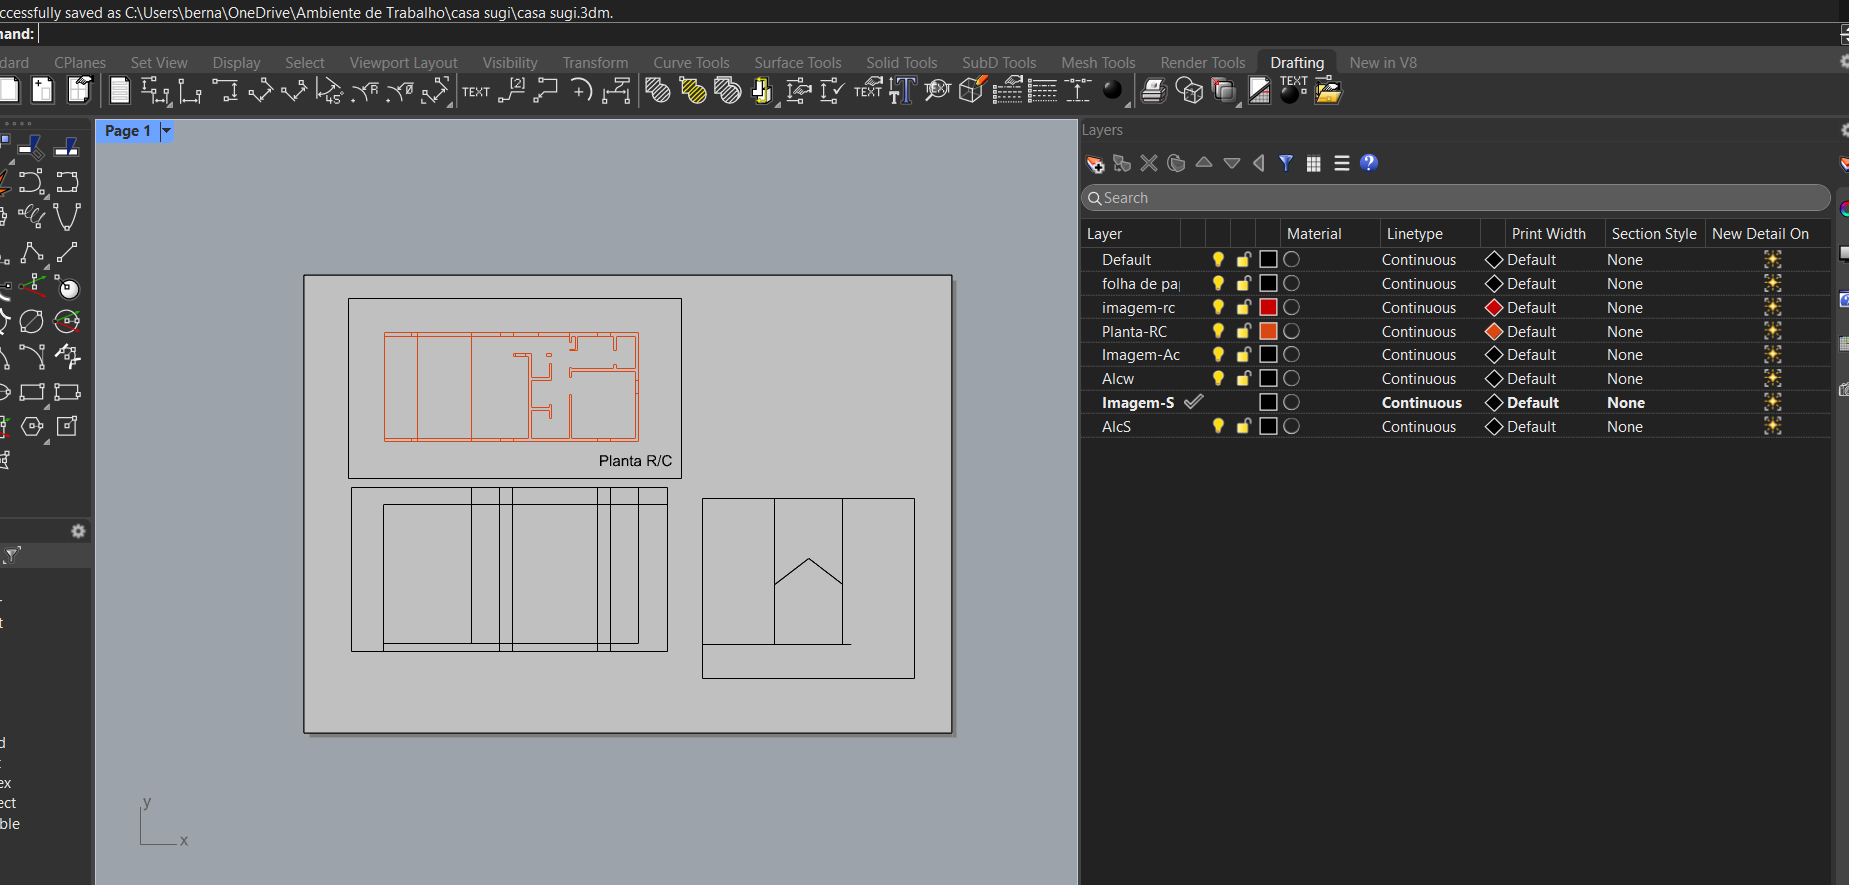Switch to the Curve Tools tab
This screenshot has height=885, width=1849.
(x=691, y=62)
